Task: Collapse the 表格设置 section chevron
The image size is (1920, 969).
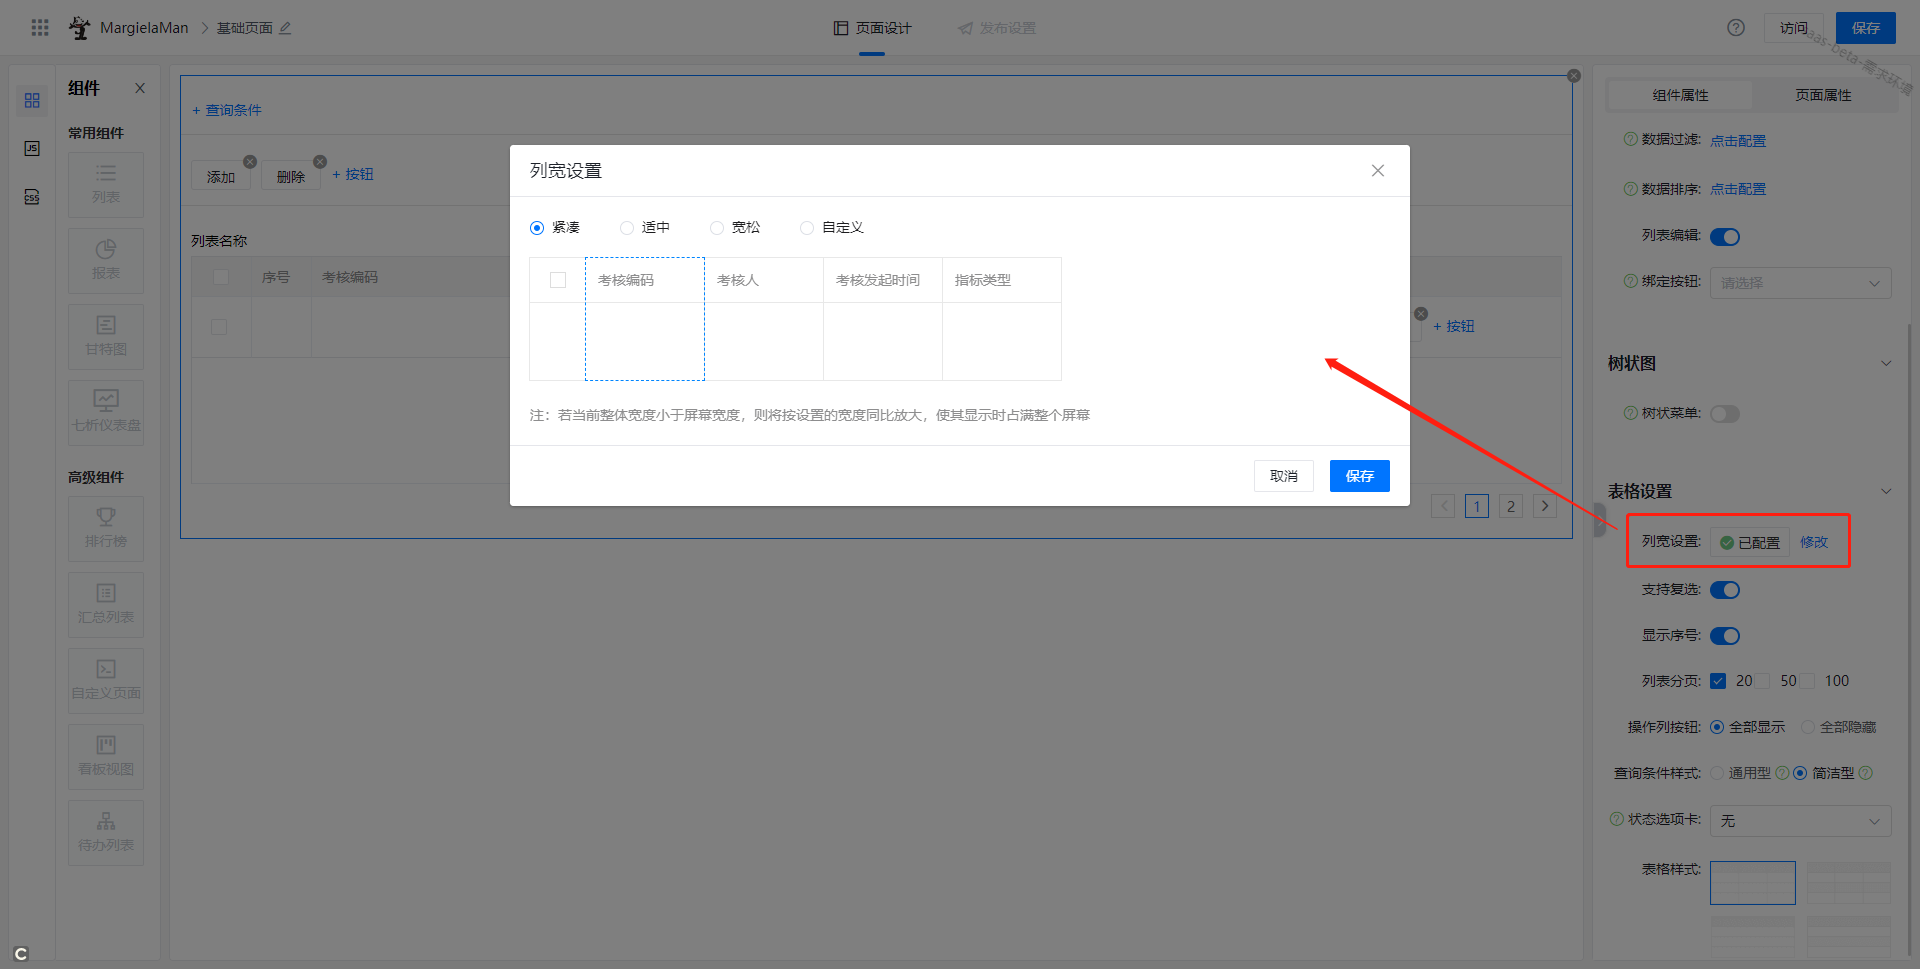Action: (x=1886, y=491)
